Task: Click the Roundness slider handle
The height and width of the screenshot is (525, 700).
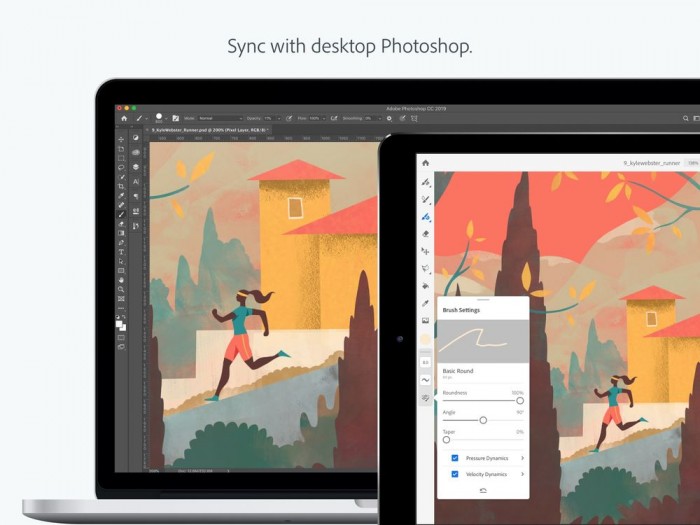Action: pyautogui.click(x=520, y=400)
